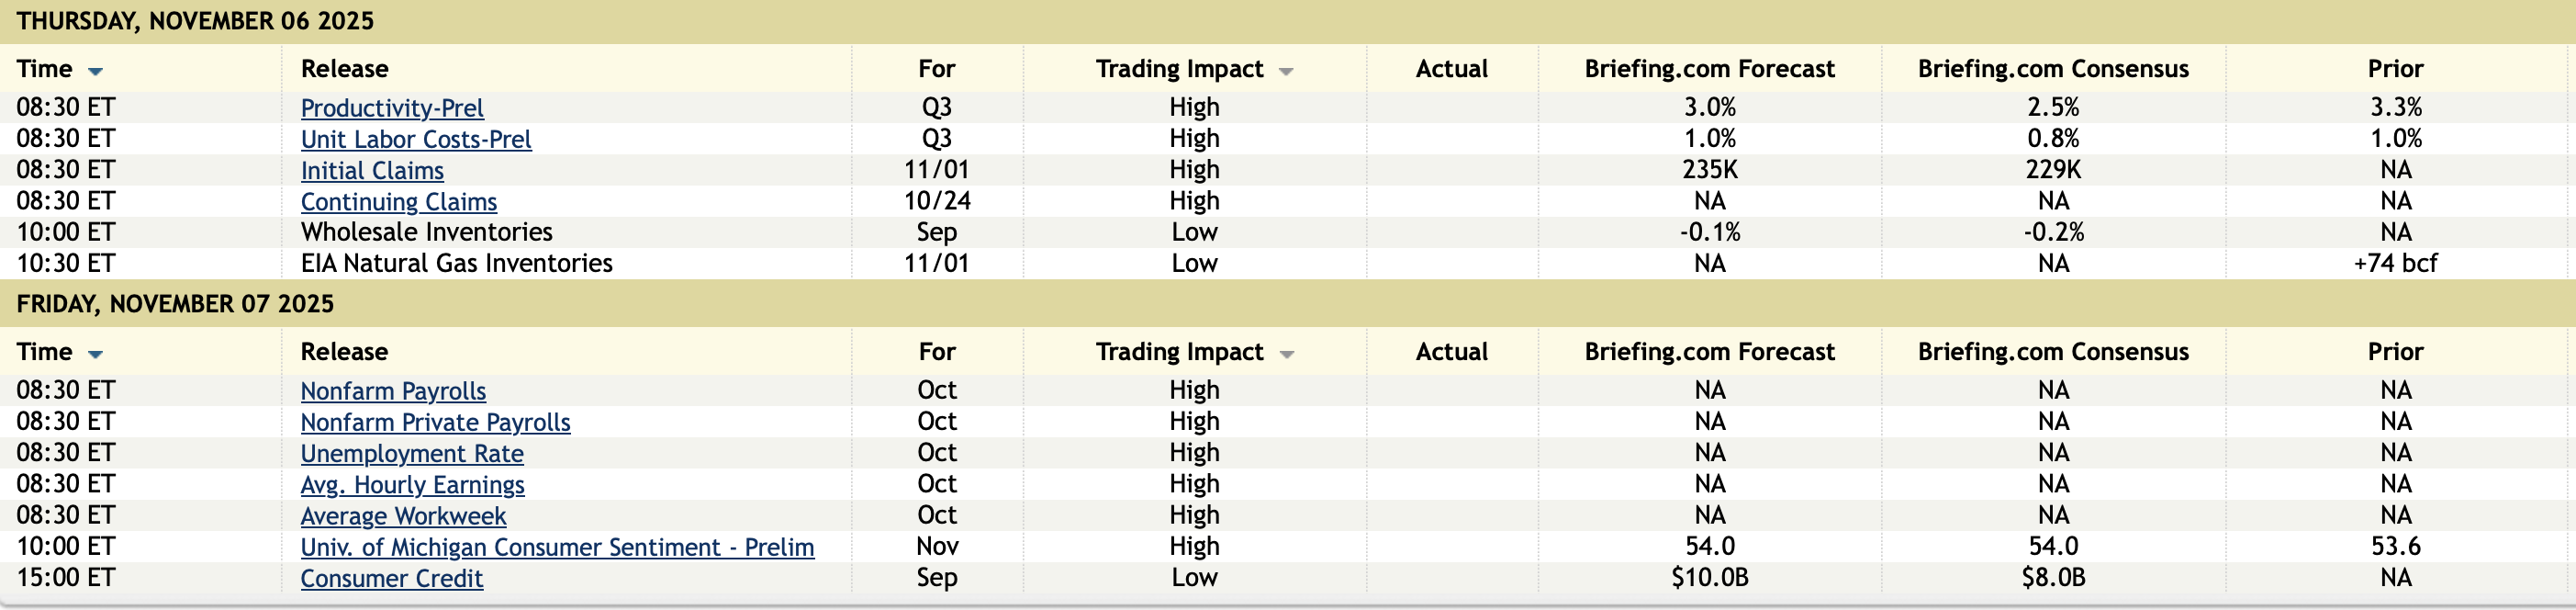Viewport: 2576px width, 610px height.
Task: Open the Nonfarm Payrolls link
Action: click(393, 391)
